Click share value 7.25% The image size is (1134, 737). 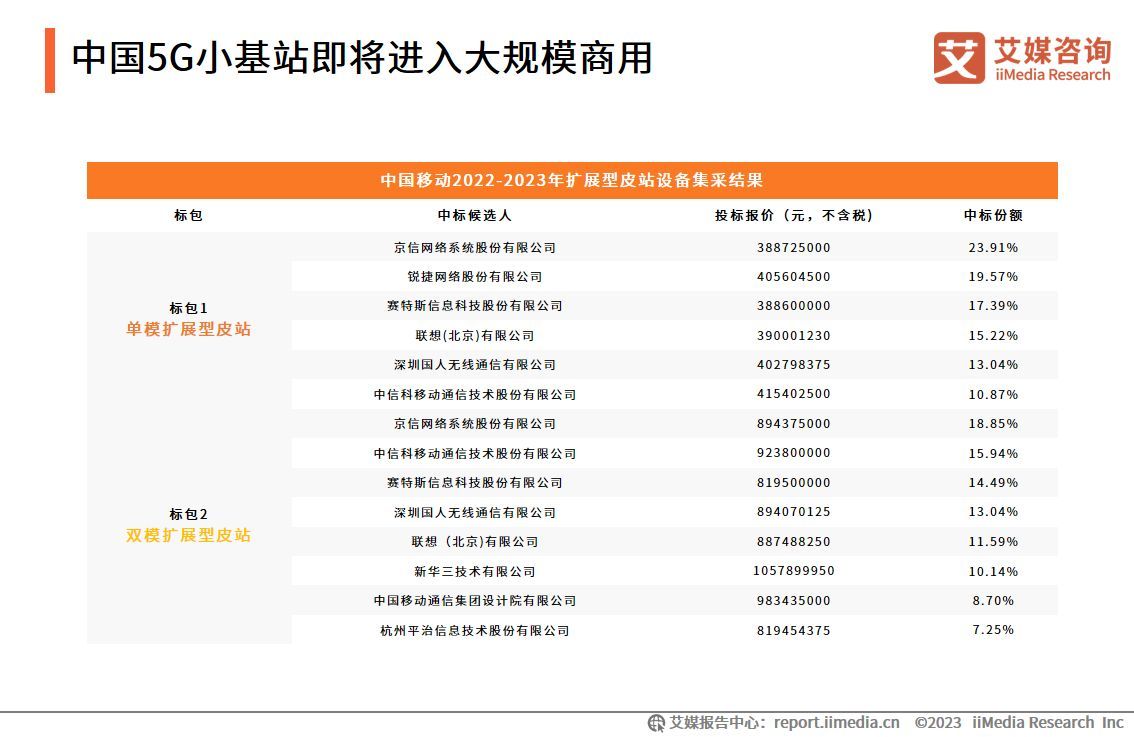coord(994,630)
